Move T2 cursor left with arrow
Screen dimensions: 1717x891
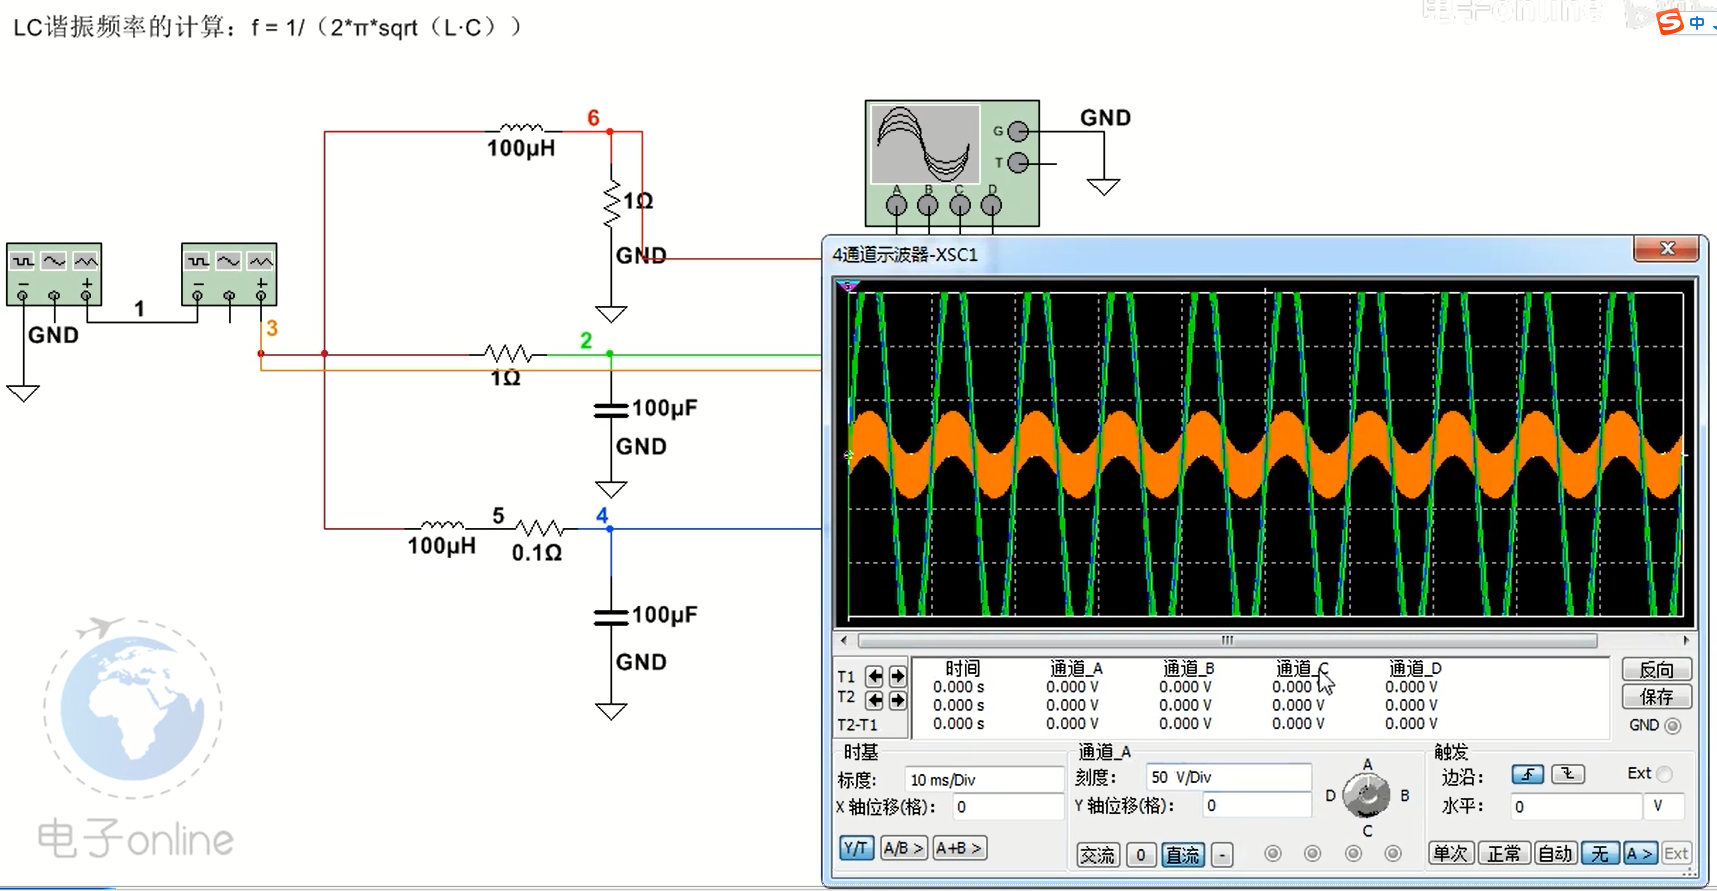875,700
